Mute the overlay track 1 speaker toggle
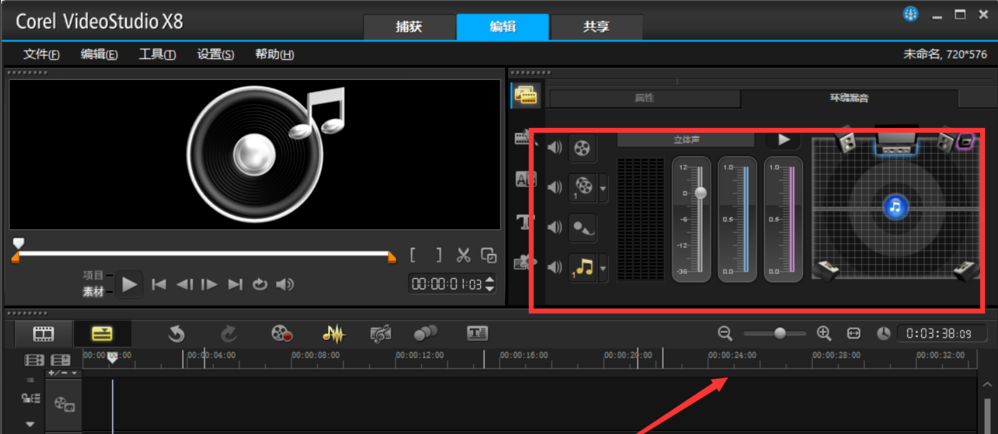The width and height of the screenshot is (998, 434). 555,187
